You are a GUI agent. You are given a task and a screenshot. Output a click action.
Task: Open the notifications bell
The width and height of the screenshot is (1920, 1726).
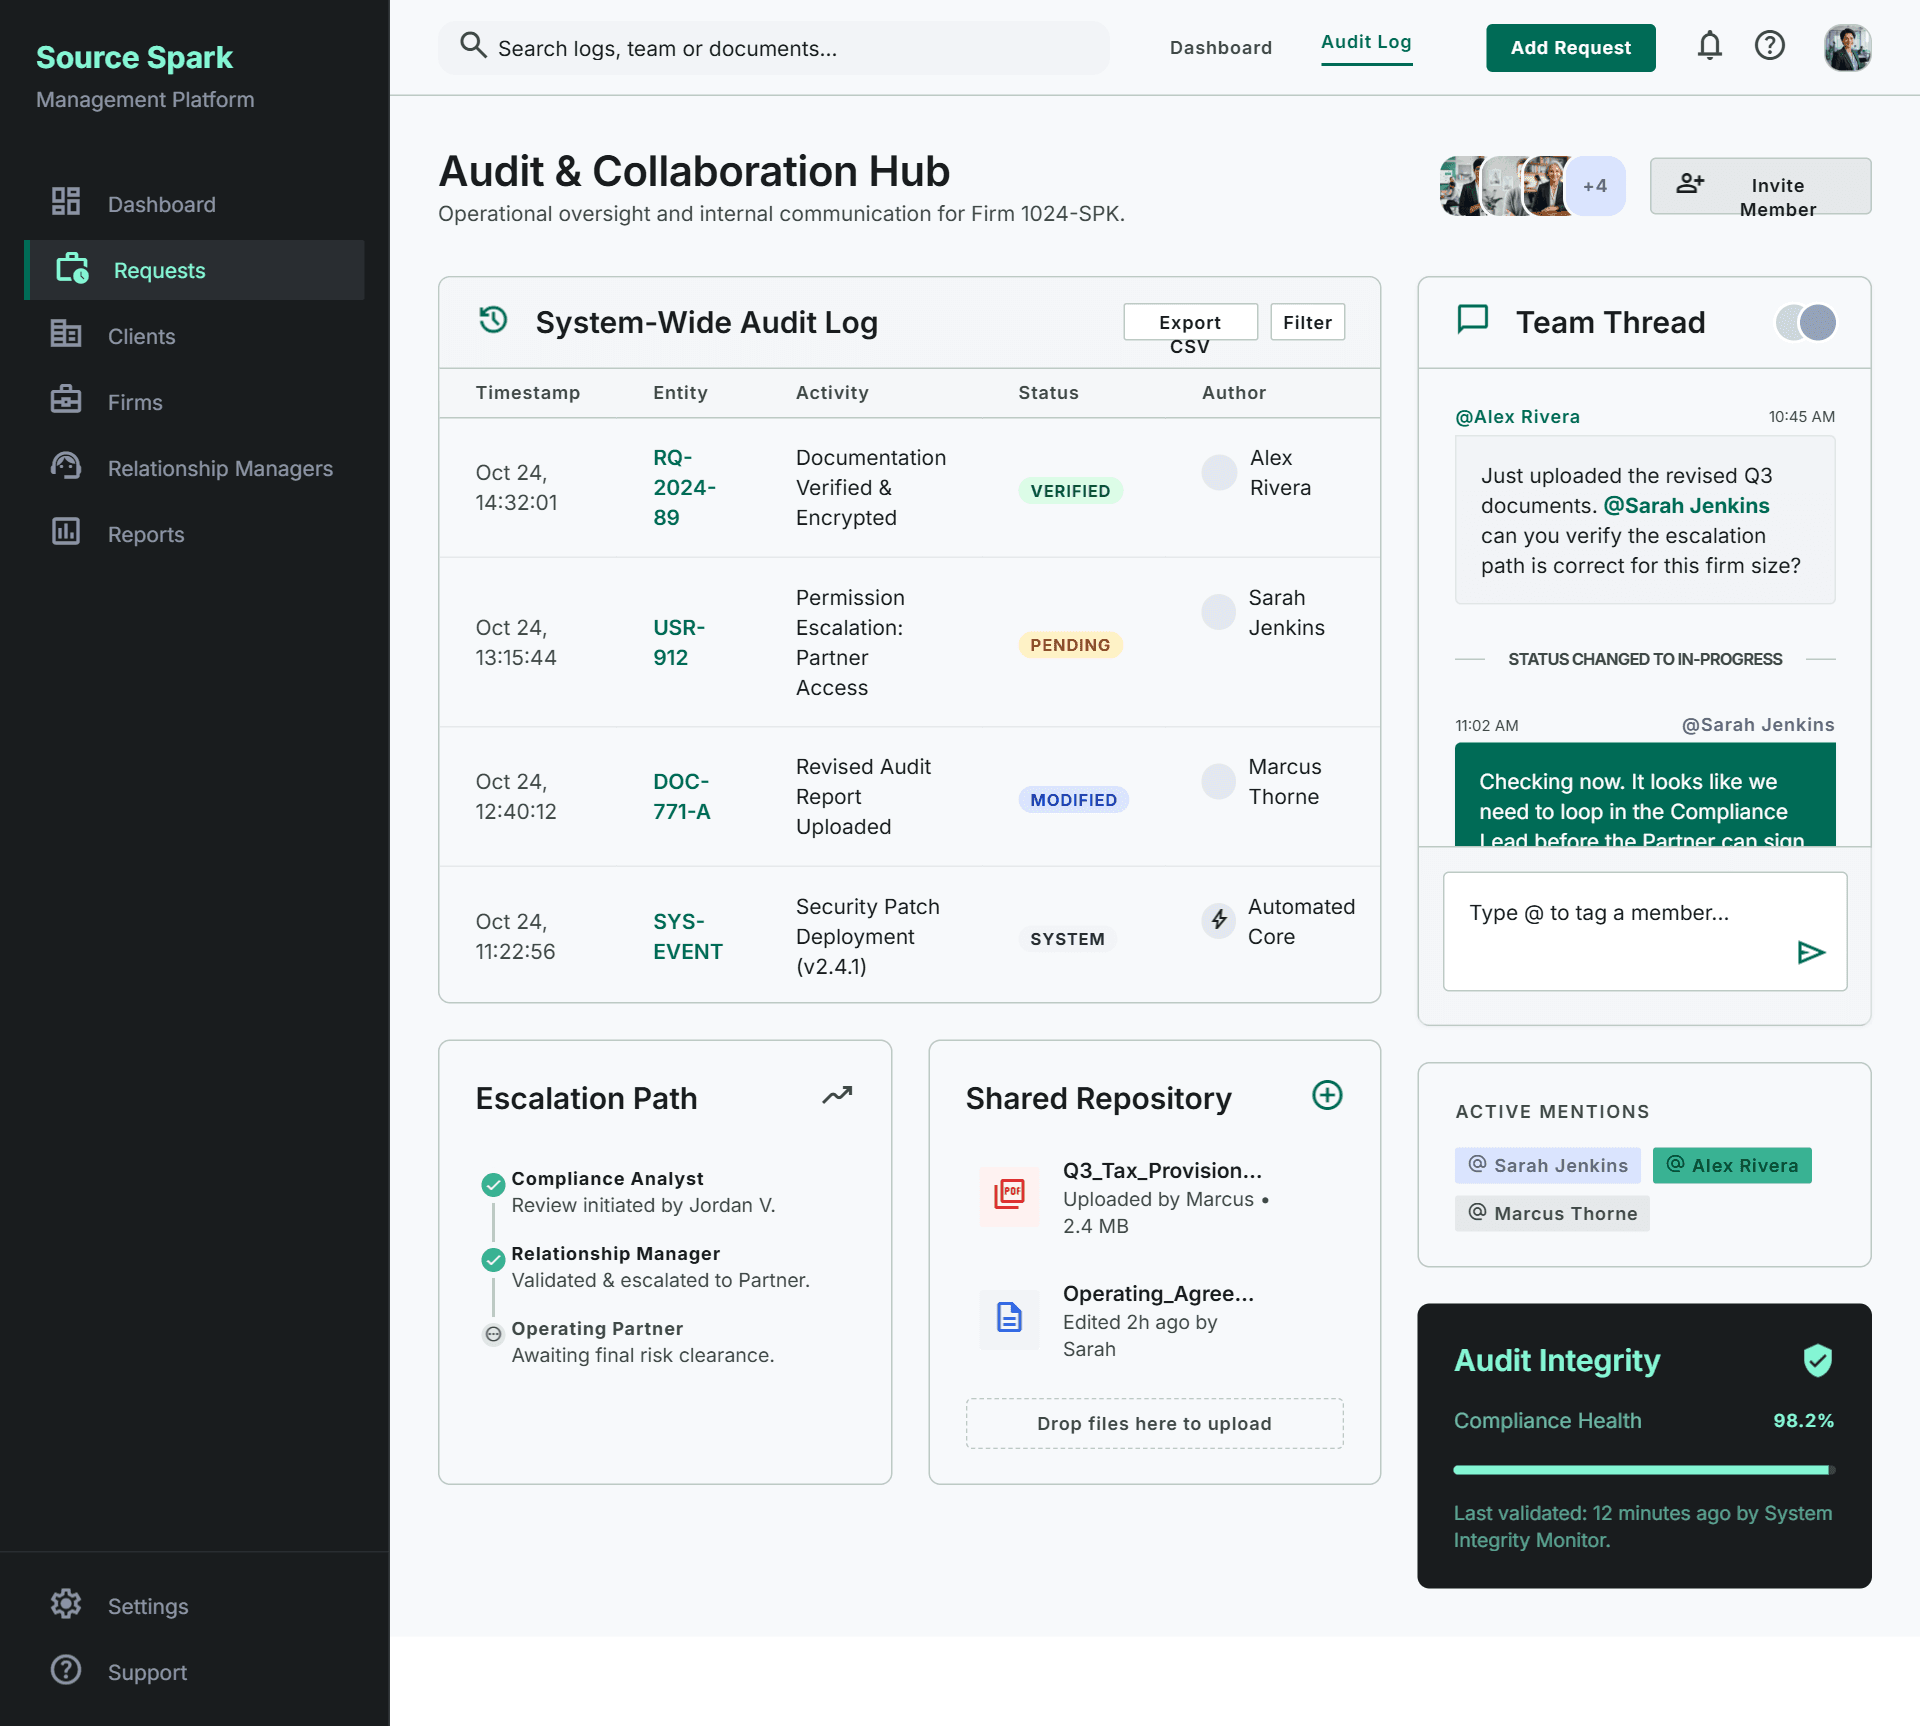click(x=1710, y=46)
